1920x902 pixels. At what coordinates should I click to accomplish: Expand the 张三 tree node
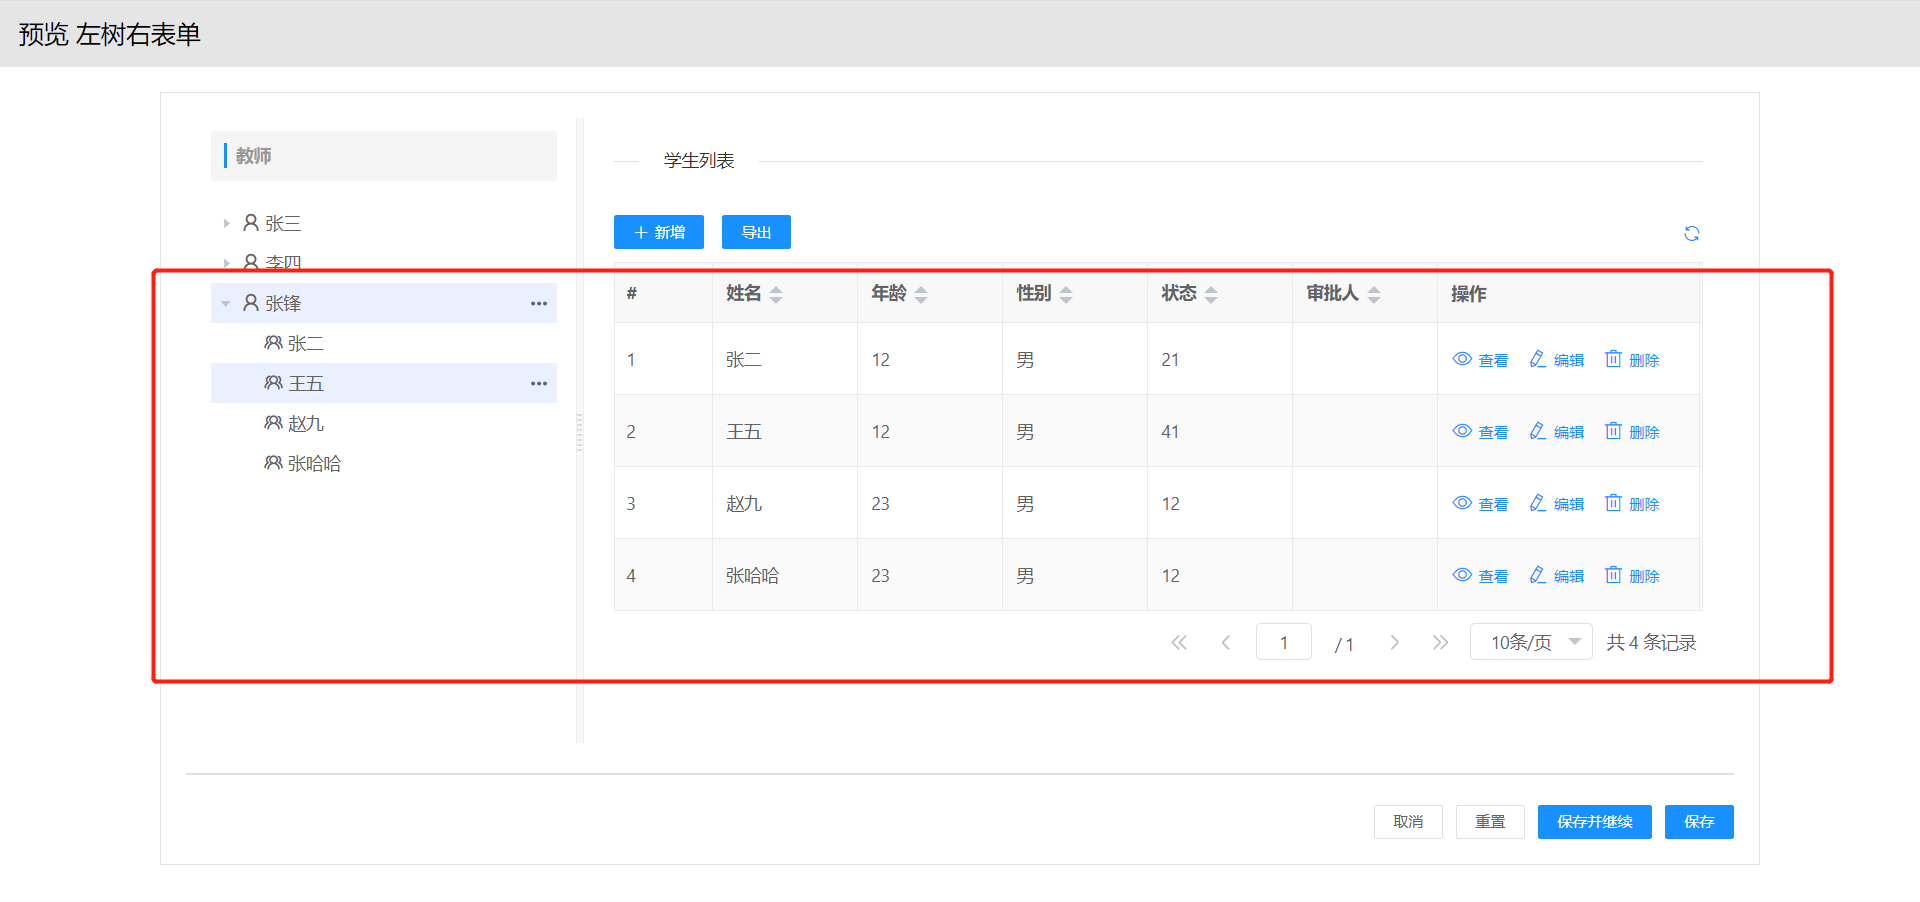(226, 223)
